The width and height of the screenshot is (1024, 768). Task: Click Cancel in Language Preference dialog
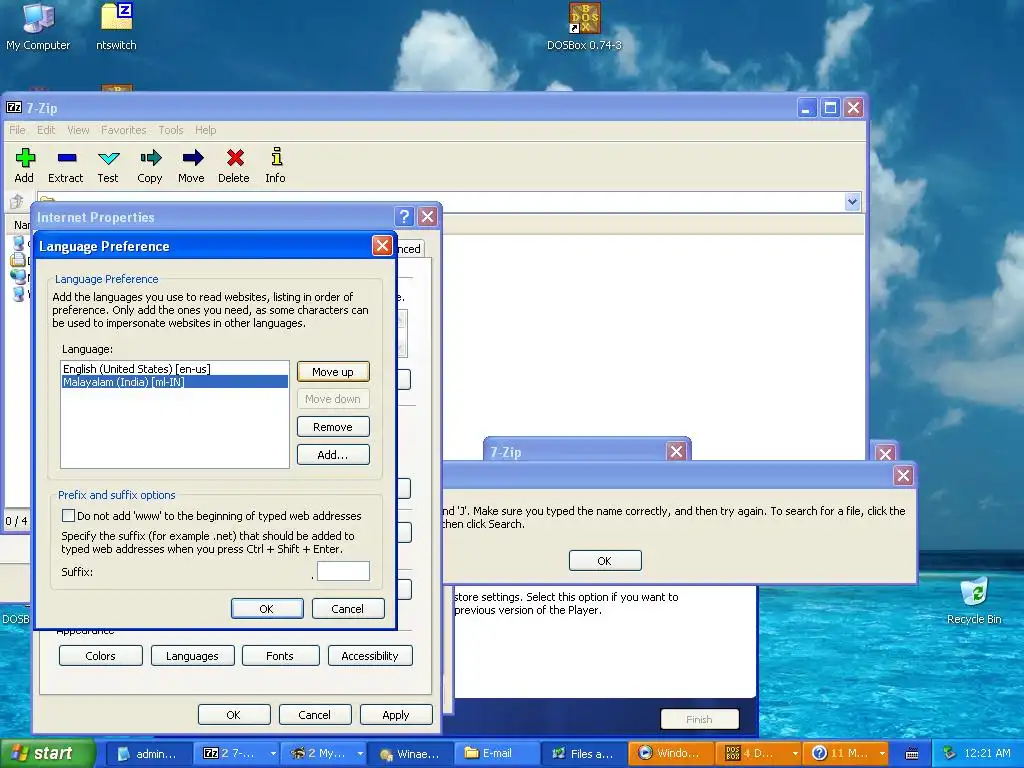point(348,609)
